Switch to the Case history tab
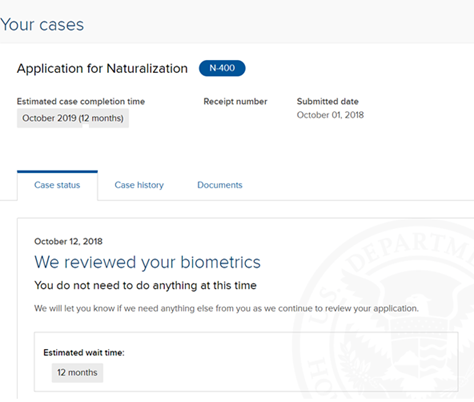The height and width of the screenshot is (402, 474). 139,185
